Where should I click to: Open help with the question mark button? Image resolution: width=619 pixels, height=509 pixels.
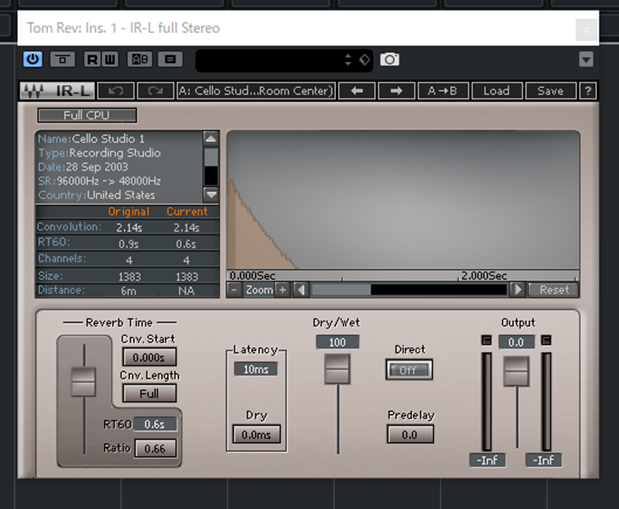coord(588,91)
